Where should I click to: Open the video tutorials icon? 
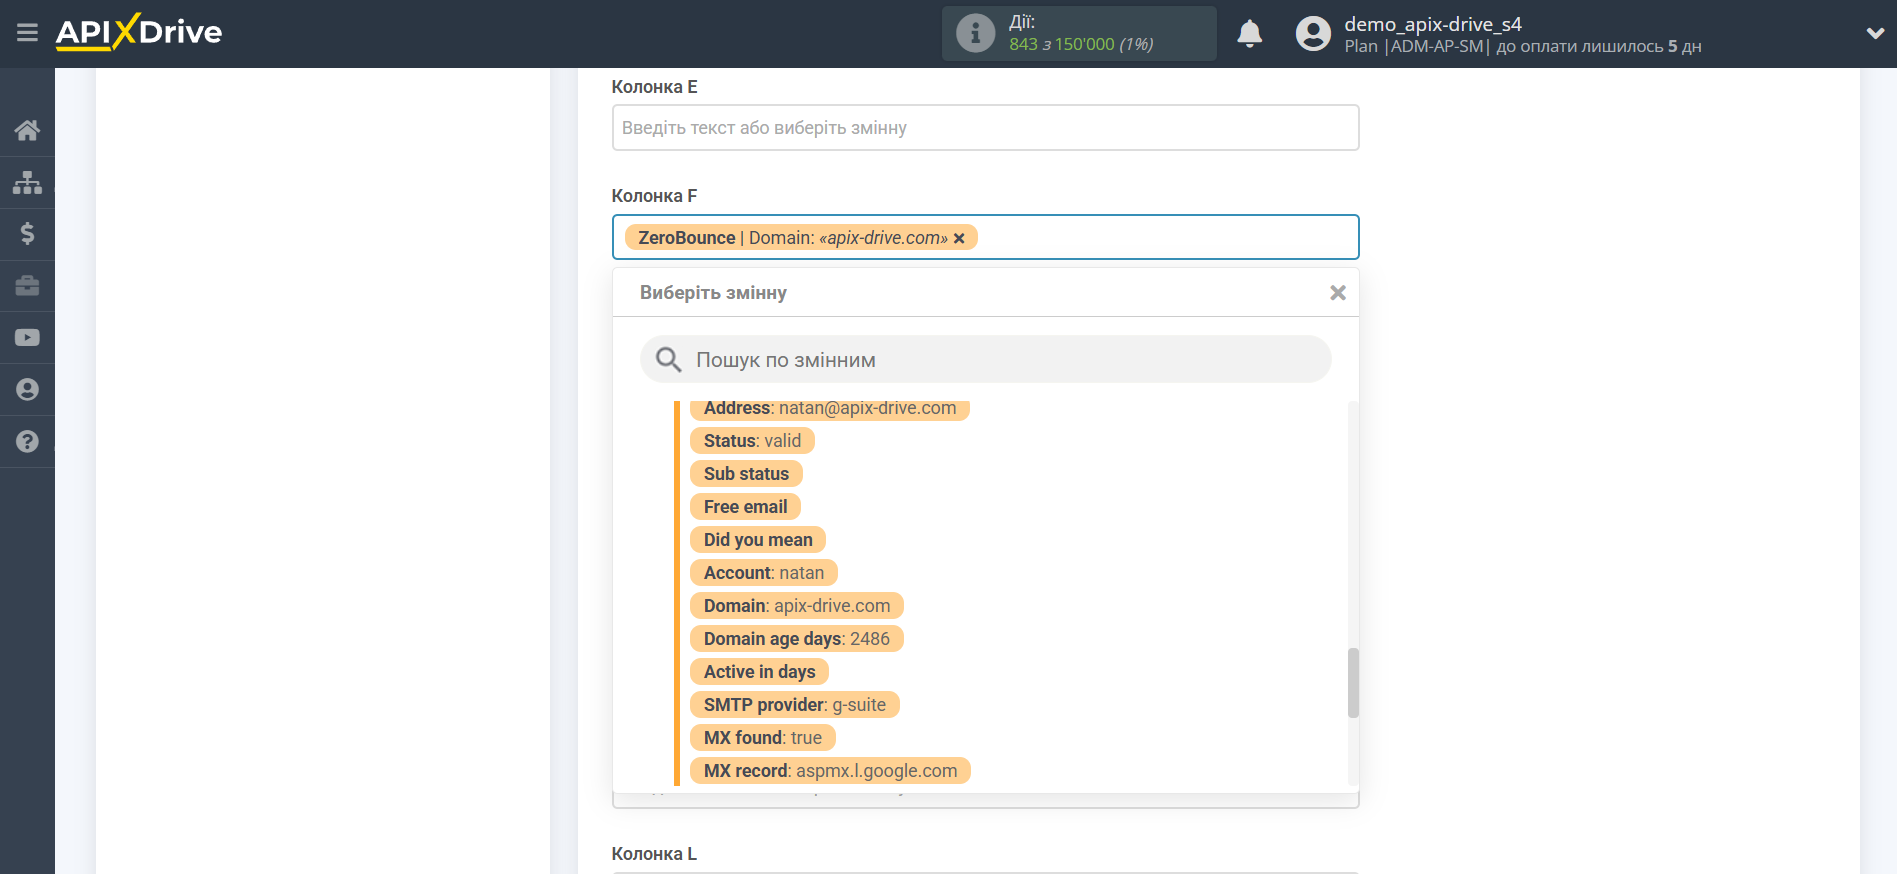pyautogui.click(x=27, y=338)
